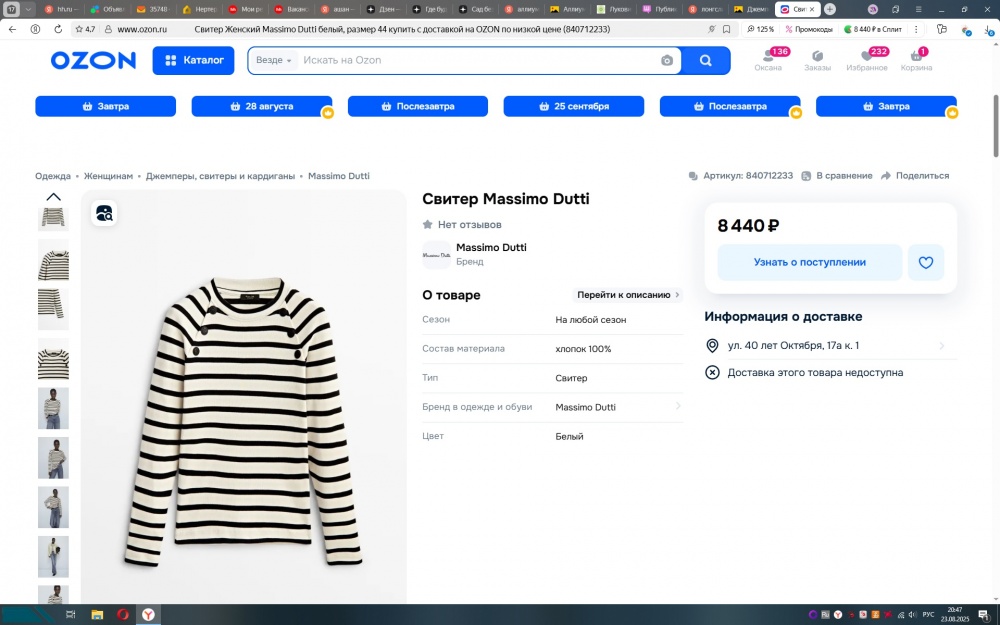Click the На любой сезон value
Image resolution: width=1000 pixels, height=625 pixels.
591,320
